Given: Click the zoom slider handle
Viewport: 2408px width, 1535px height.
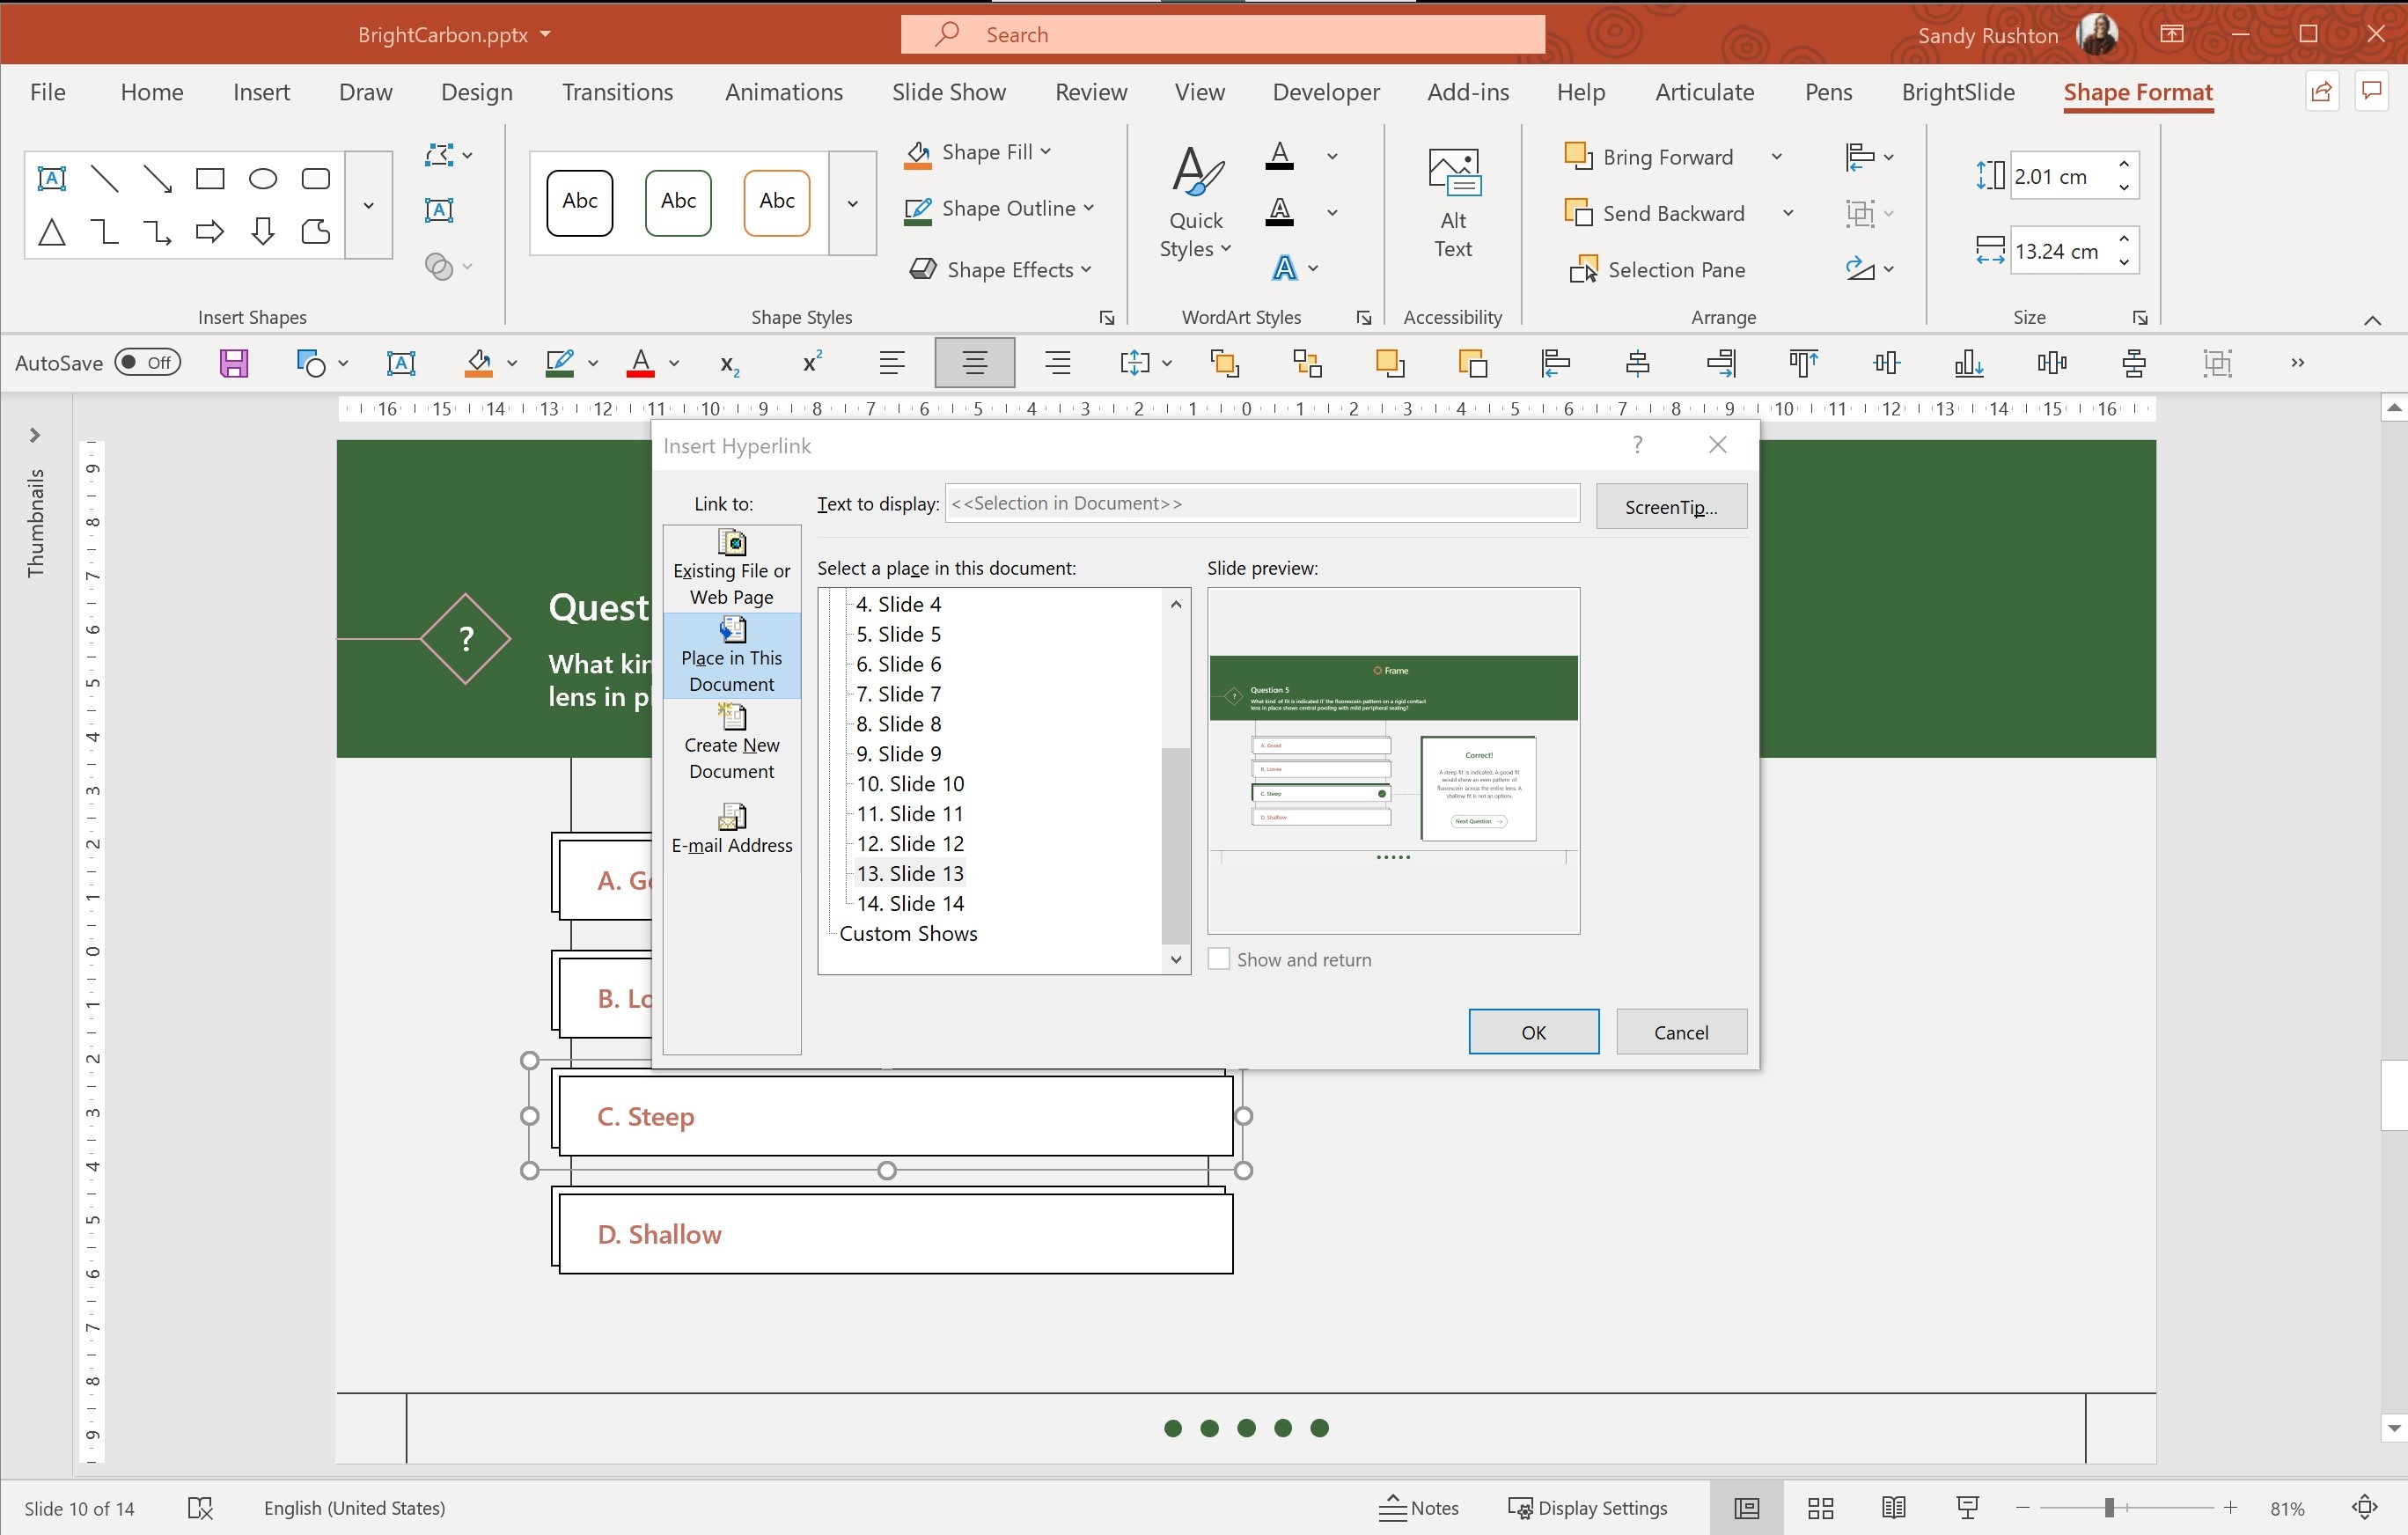Looking at the screenshot, I should point(2108,1508).
